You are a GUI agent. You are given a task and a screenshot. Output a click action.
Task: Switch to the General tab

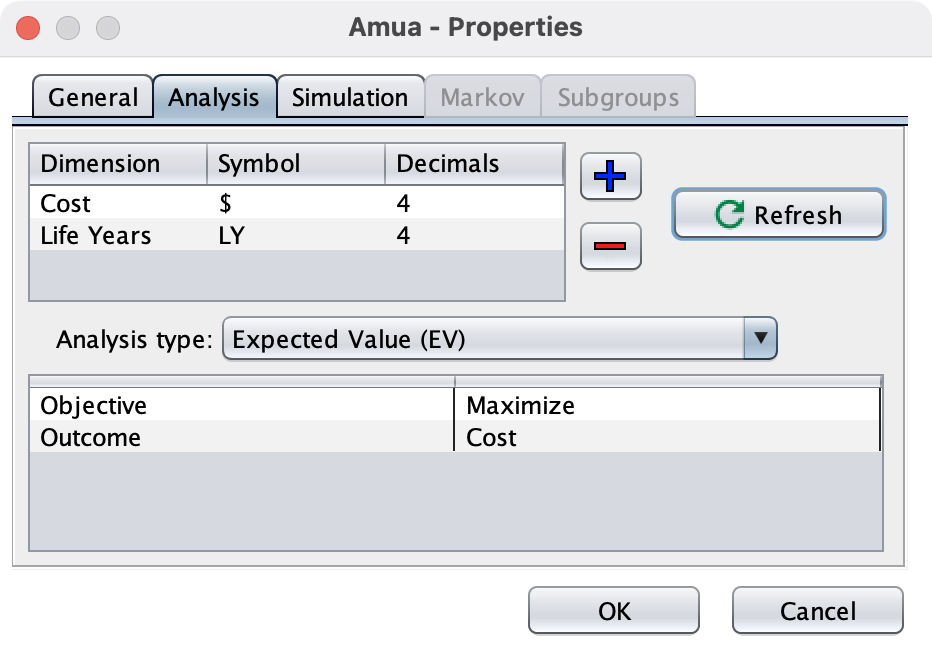coord(93,98)
